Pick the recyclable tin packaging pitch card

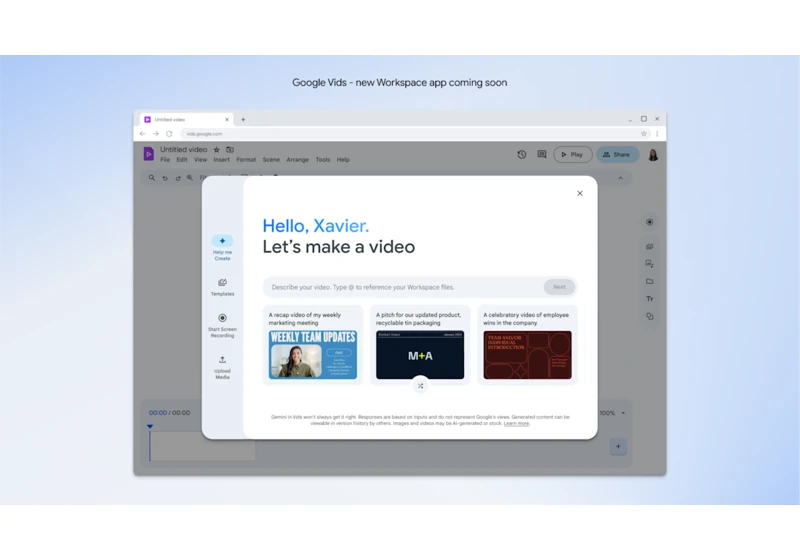click(420, 345)
